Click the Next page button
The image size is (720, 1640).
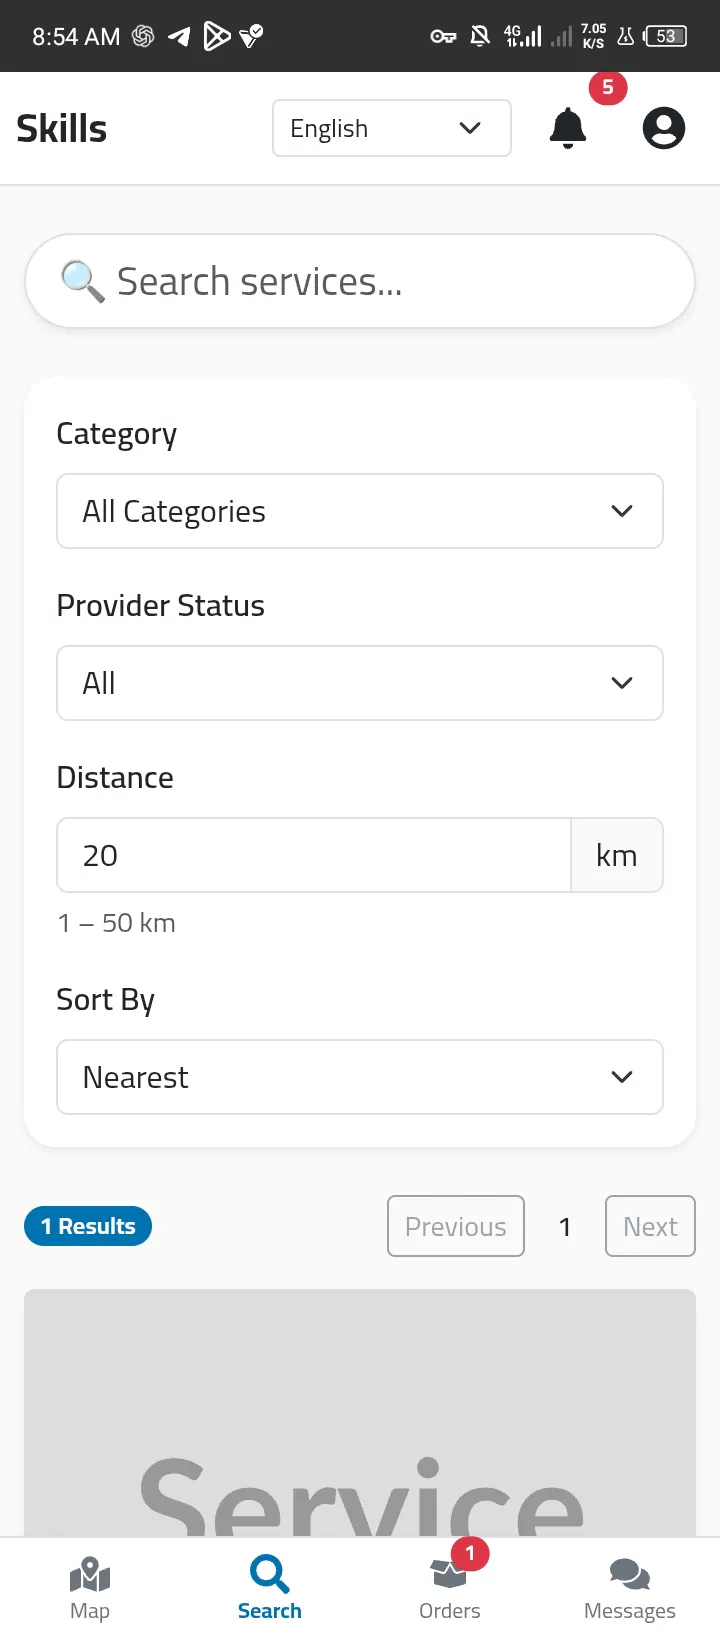coord(650,1226)
